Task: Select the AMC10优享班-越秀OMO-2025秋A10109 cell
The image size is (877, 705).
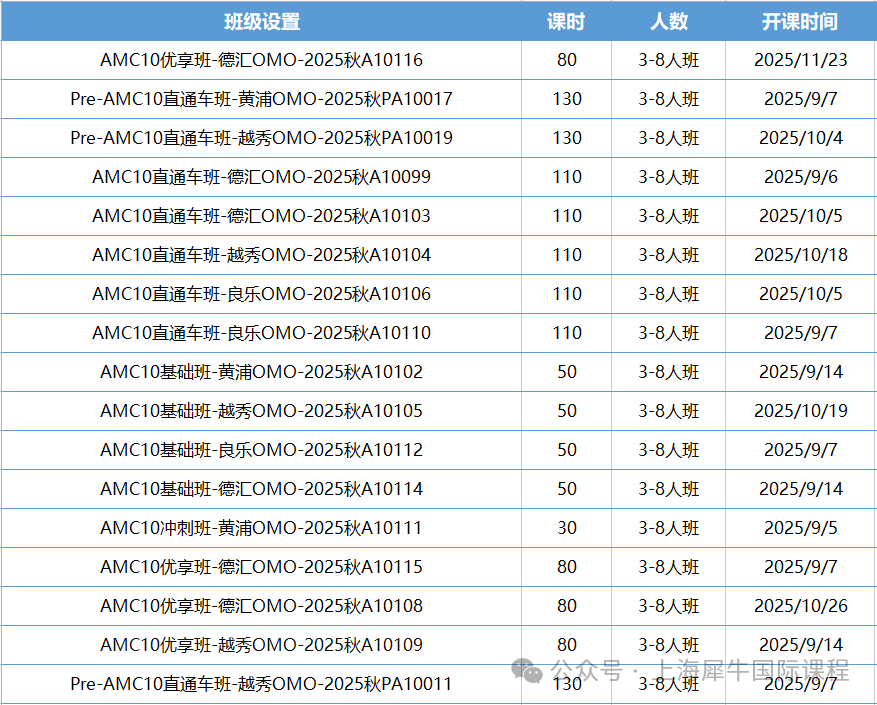Action: tap(261, 645)
